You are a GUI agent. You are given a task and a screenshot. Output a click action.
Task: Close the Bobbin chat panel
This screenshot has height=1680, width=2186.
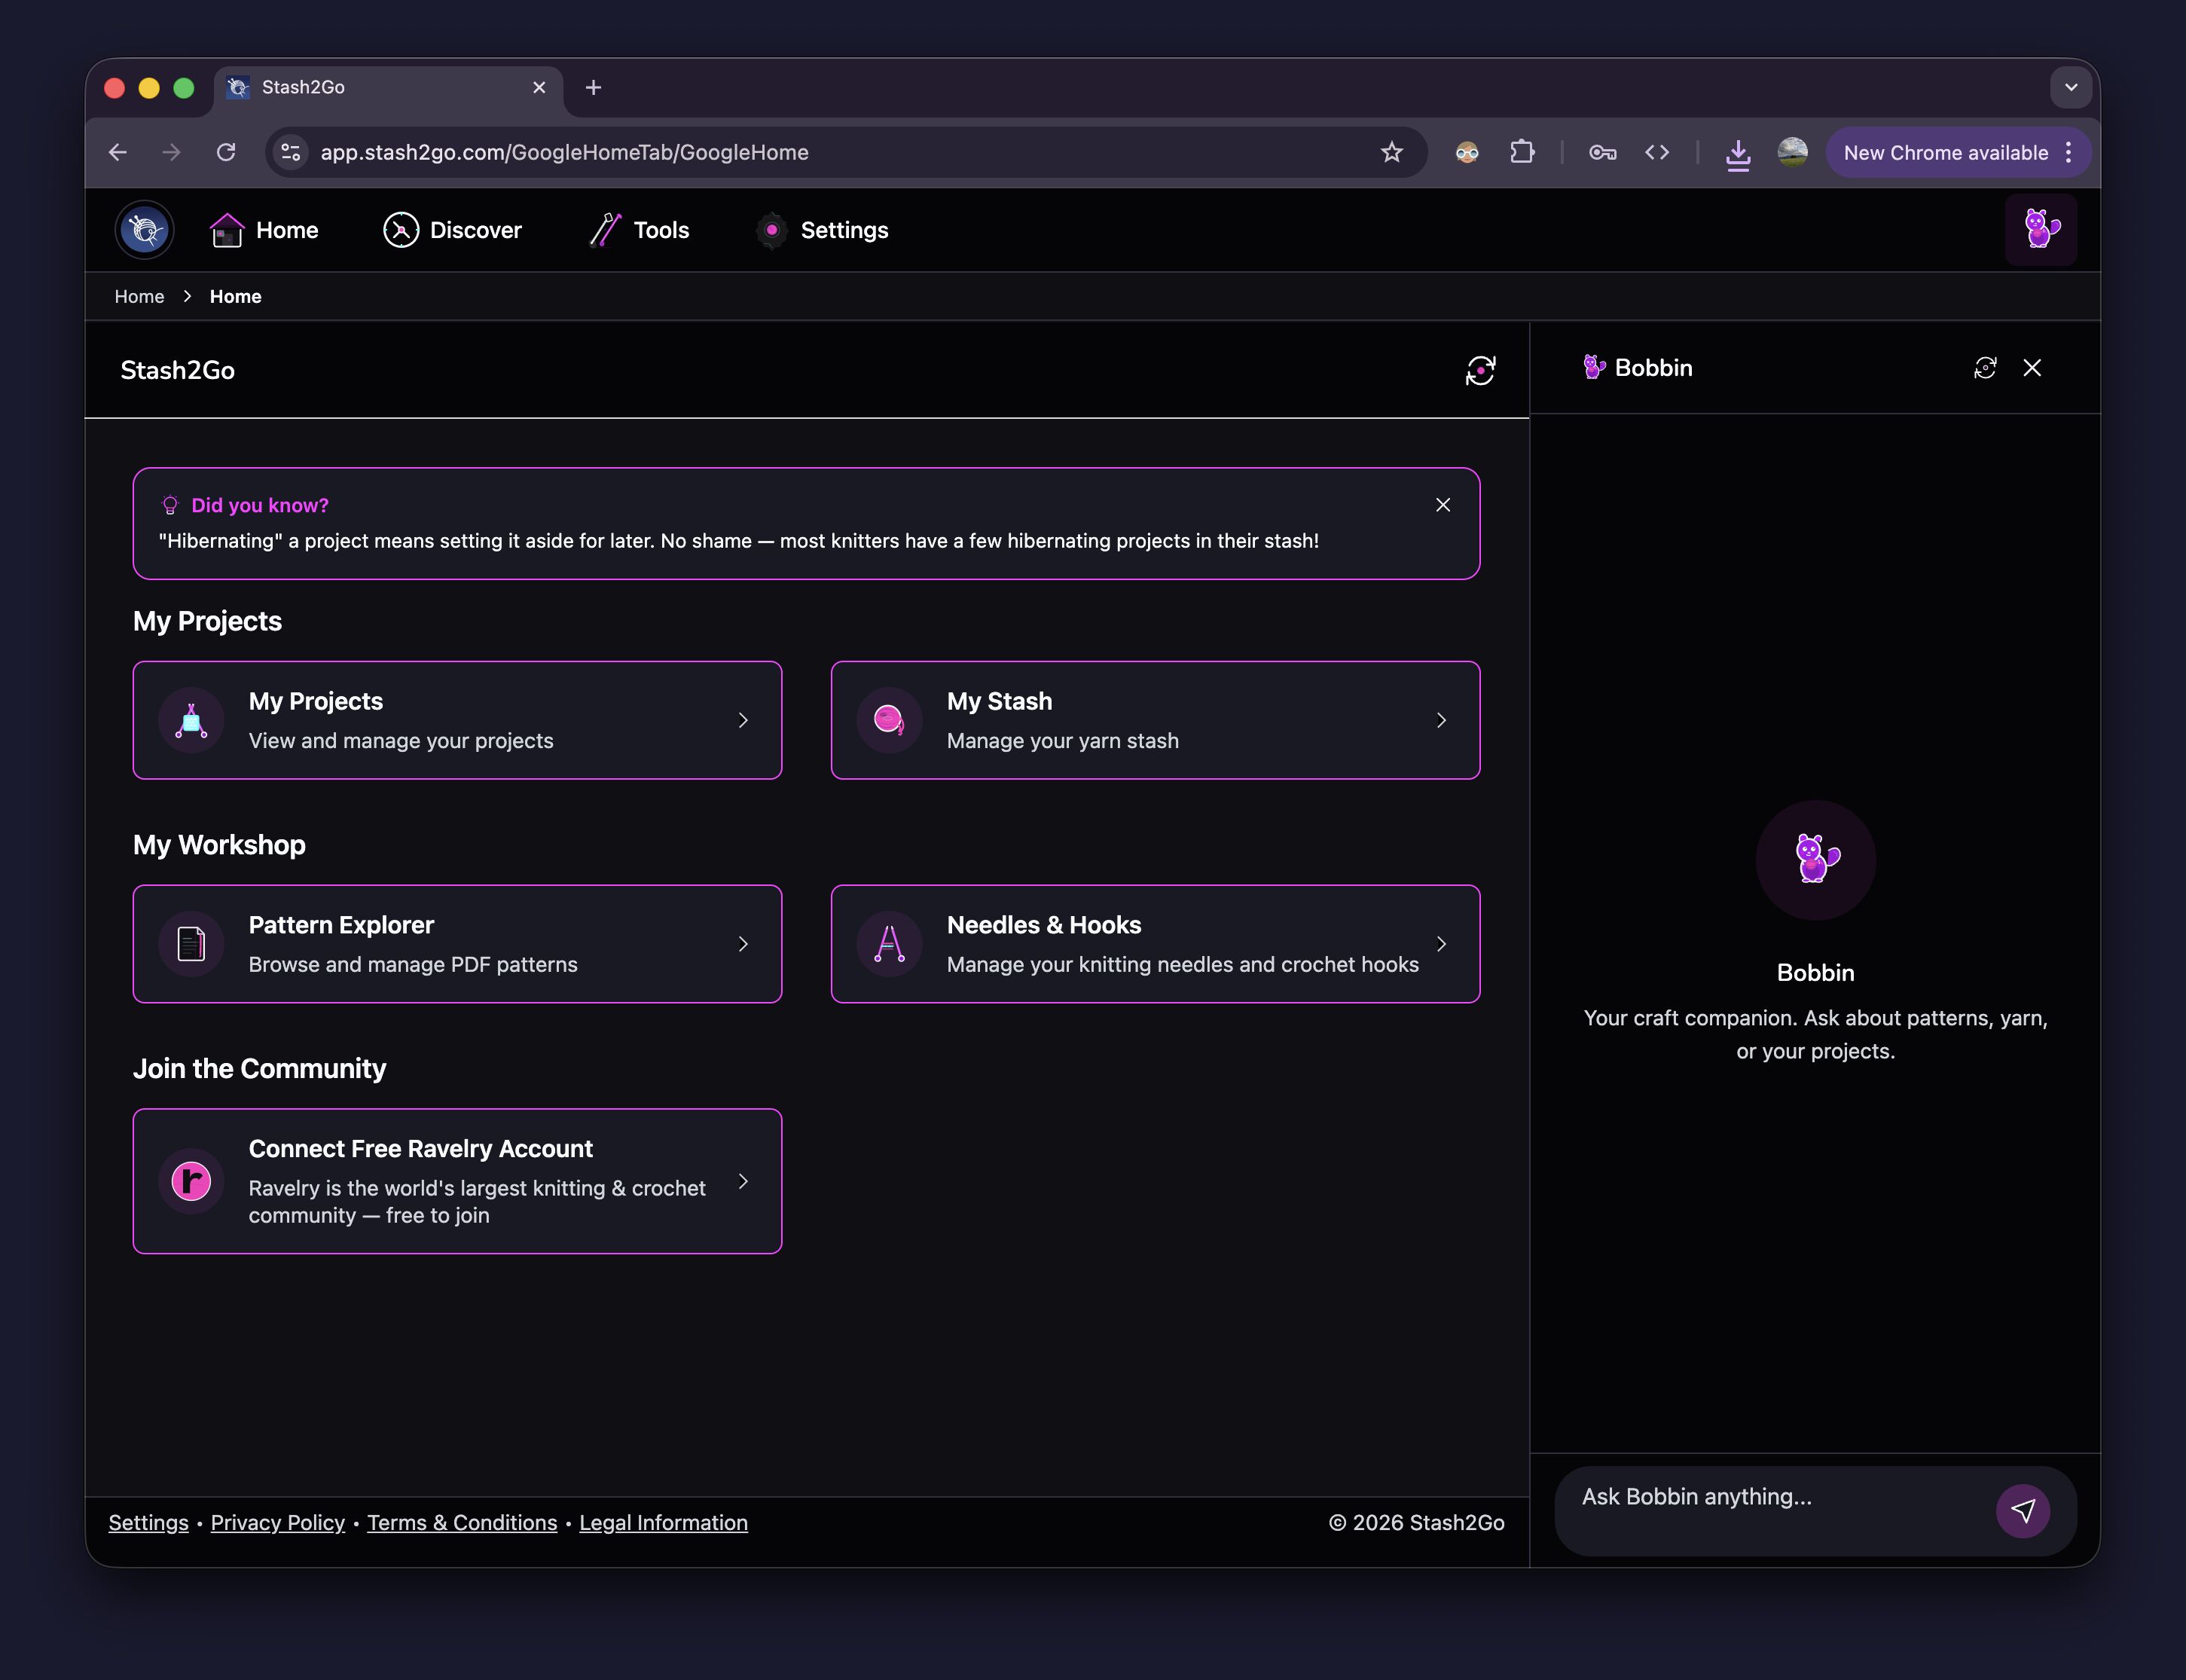2032,368
